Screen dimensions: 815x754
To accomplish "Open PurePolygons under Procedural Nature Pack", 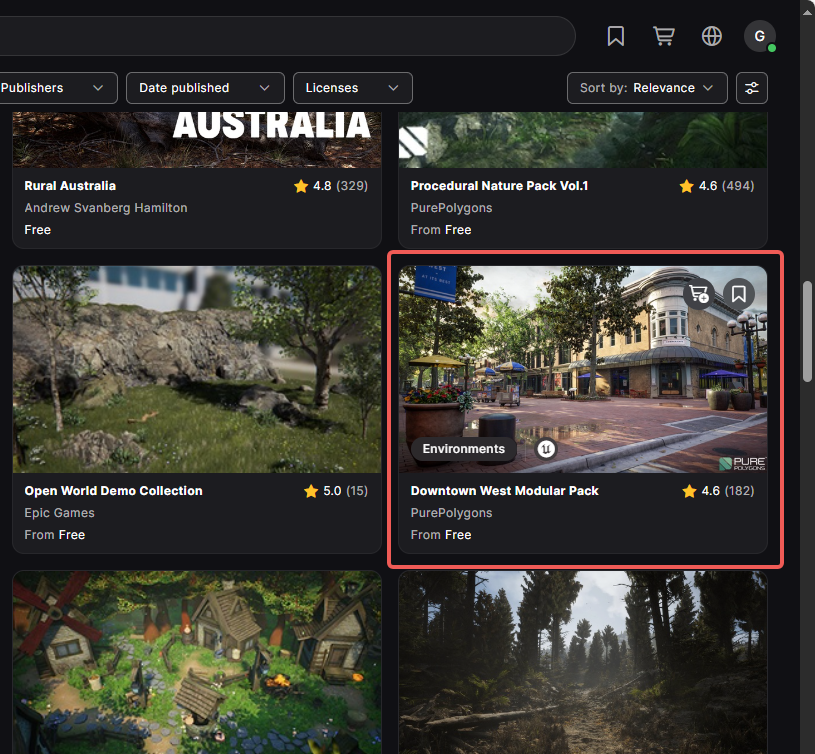I will click(451, 208).
